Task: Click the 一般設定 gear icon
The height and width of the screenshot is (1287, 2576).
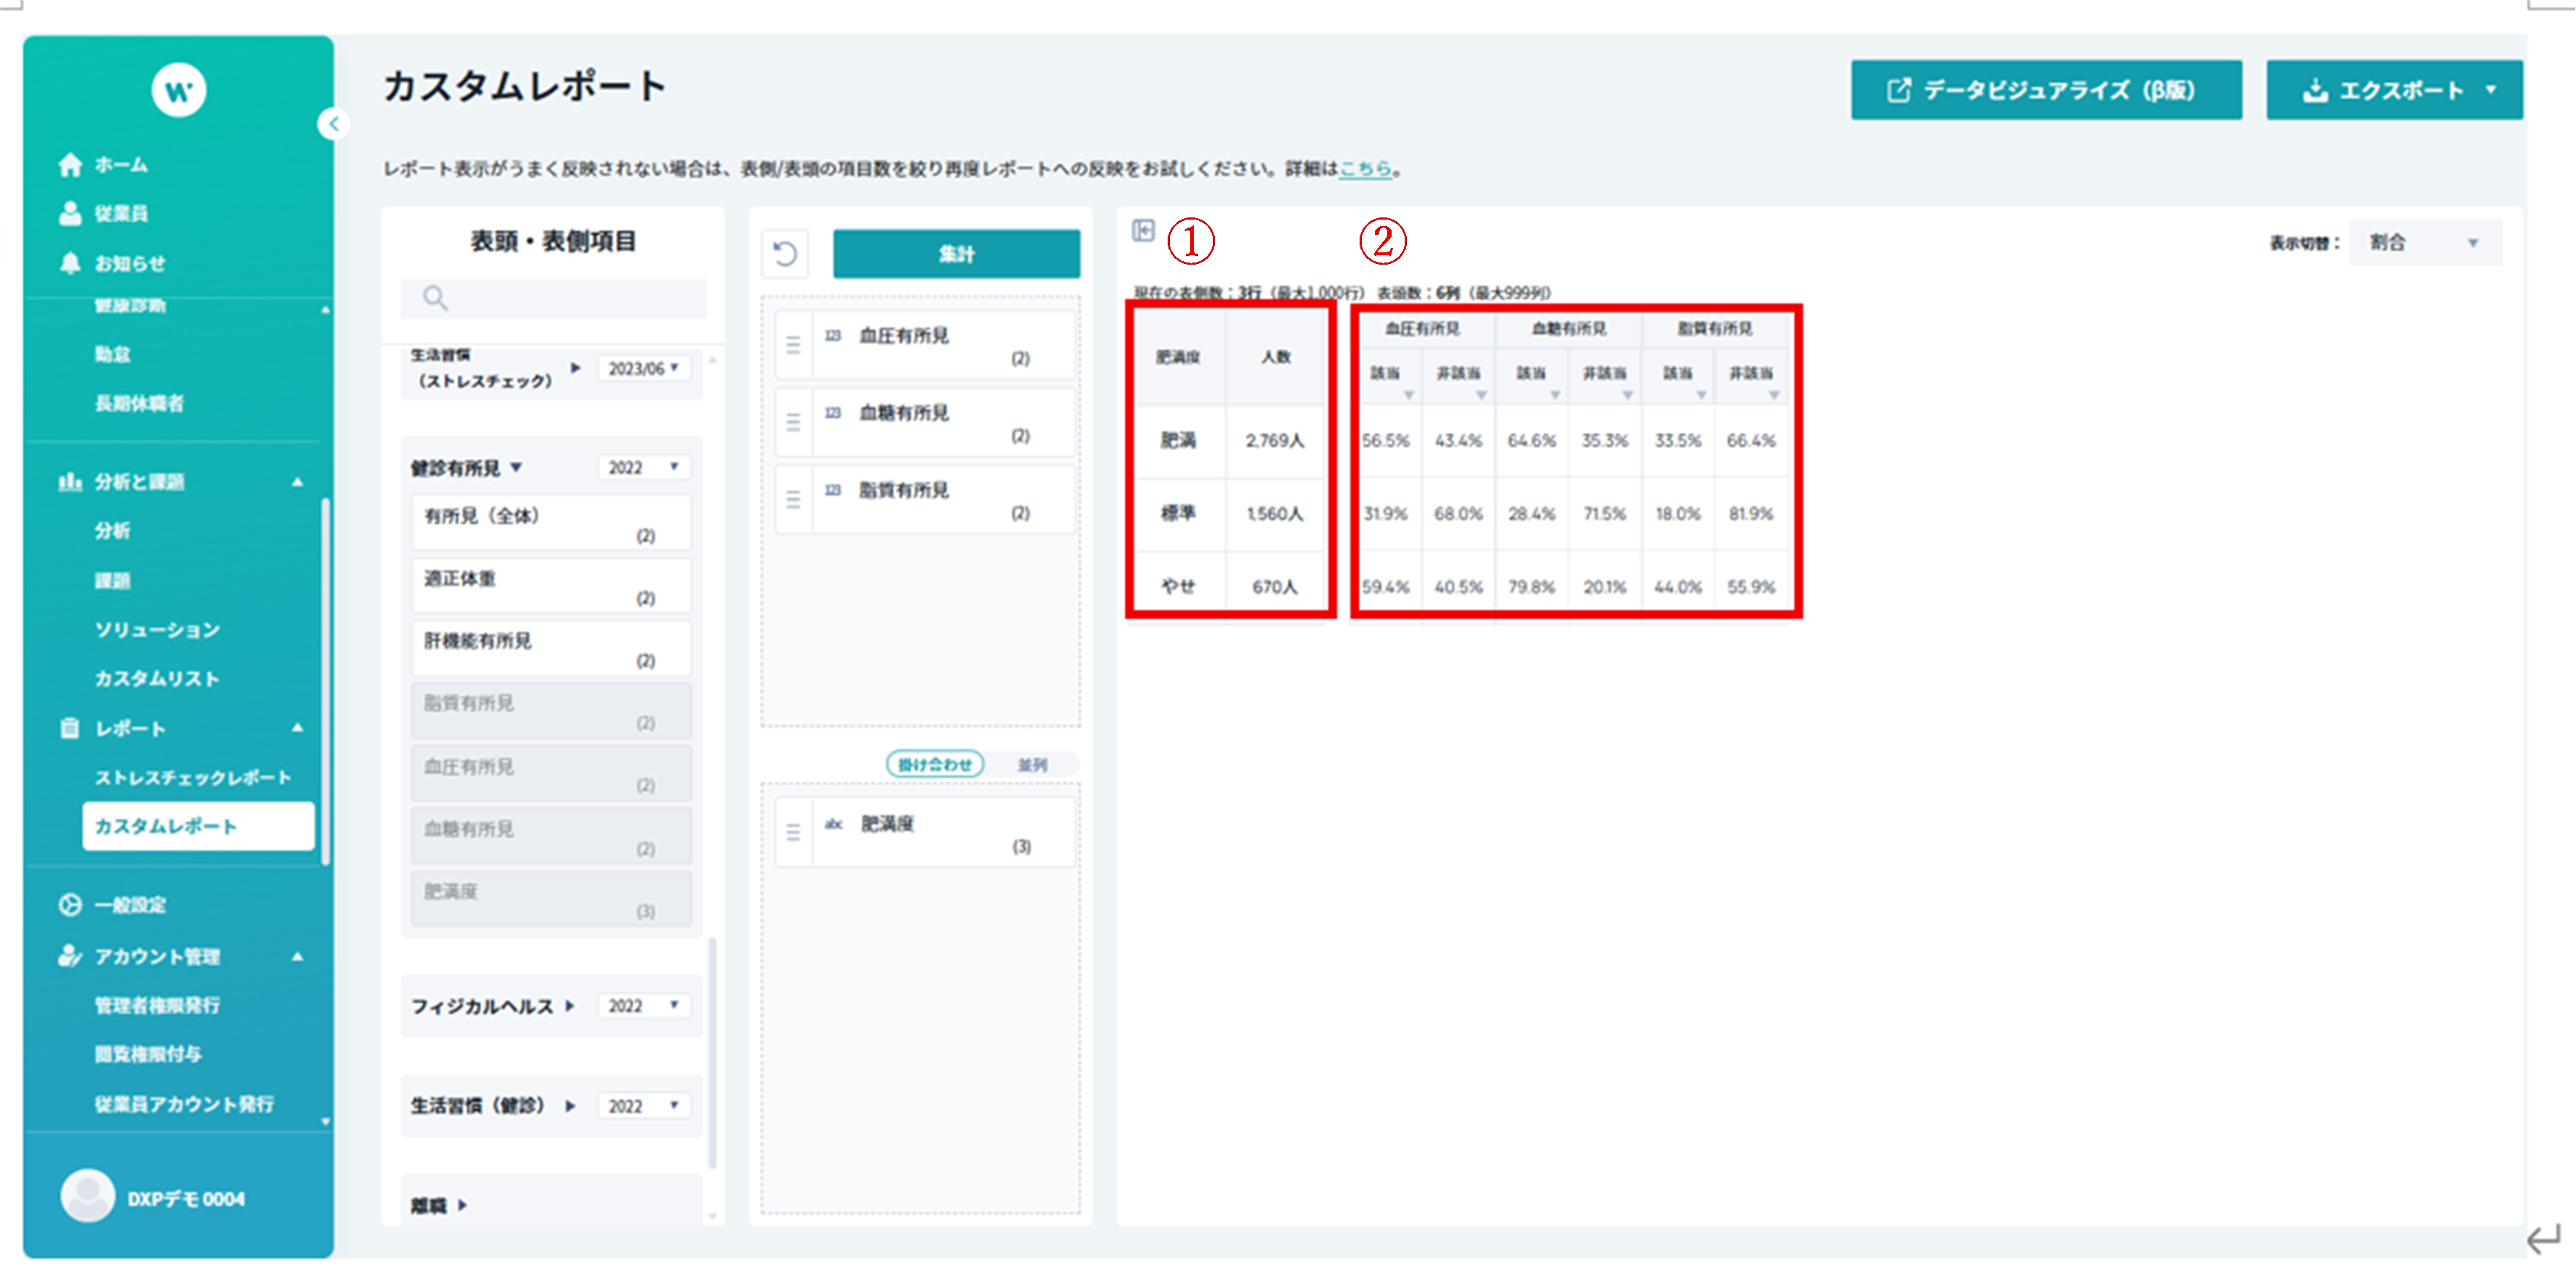Action: [70, 905]
